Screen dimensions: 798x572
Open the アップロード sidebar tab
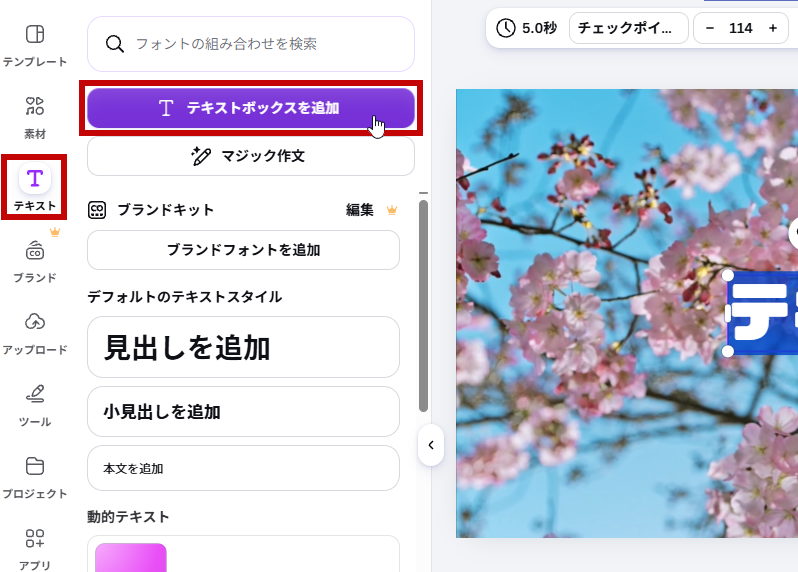(35, 334)
